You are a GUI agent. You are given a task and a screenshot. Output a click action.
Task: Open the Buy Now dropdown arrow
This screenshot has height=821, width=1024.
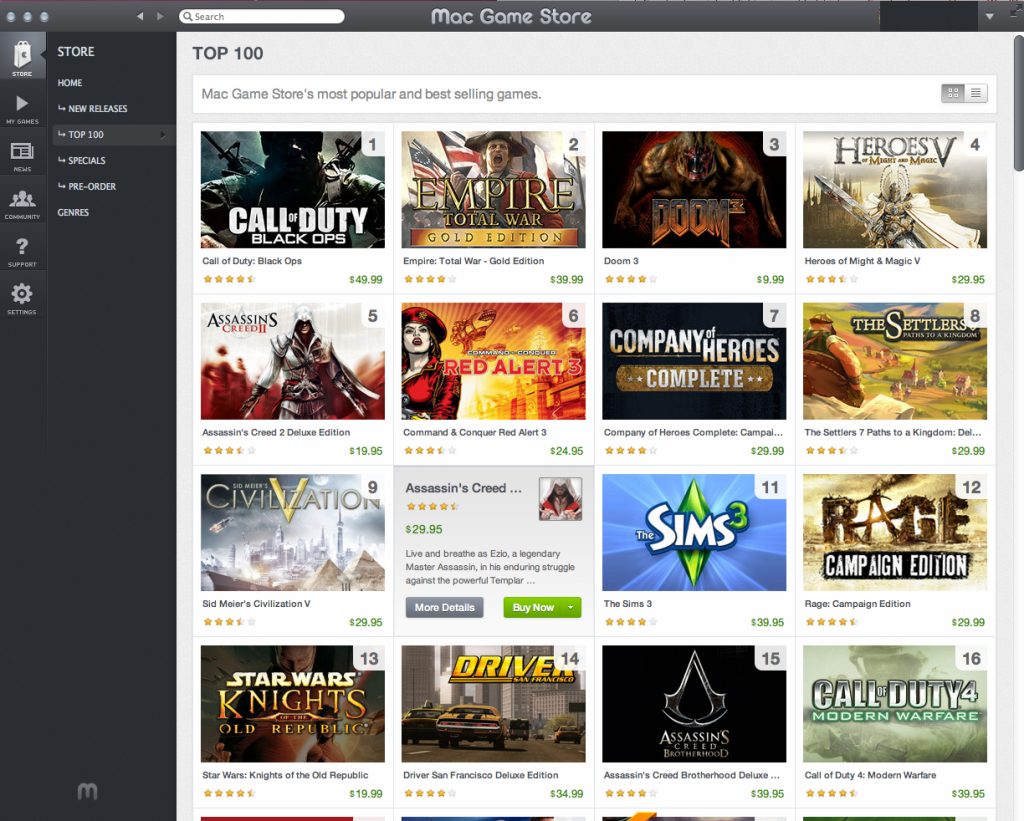(571, 608)
